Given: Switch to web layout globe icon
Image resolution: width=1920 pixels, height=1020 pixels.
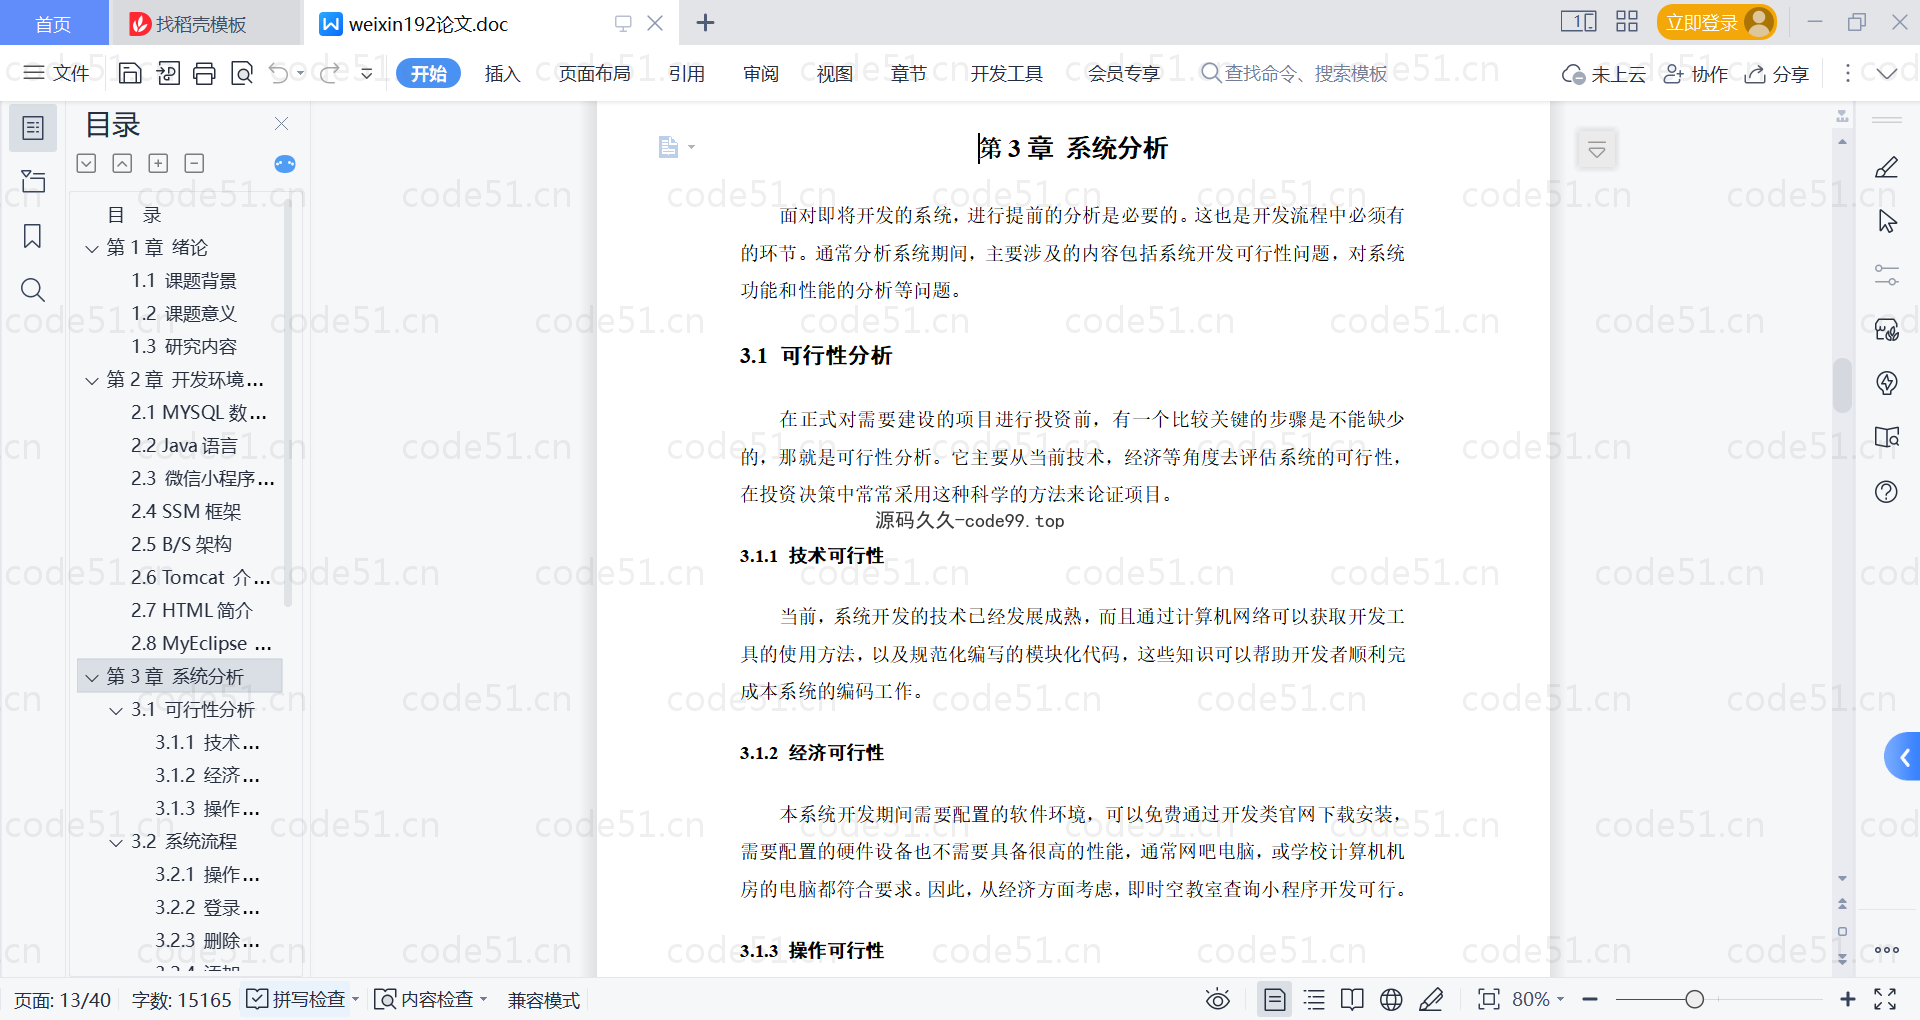Looking at the screenshot, I should 1391,999.
